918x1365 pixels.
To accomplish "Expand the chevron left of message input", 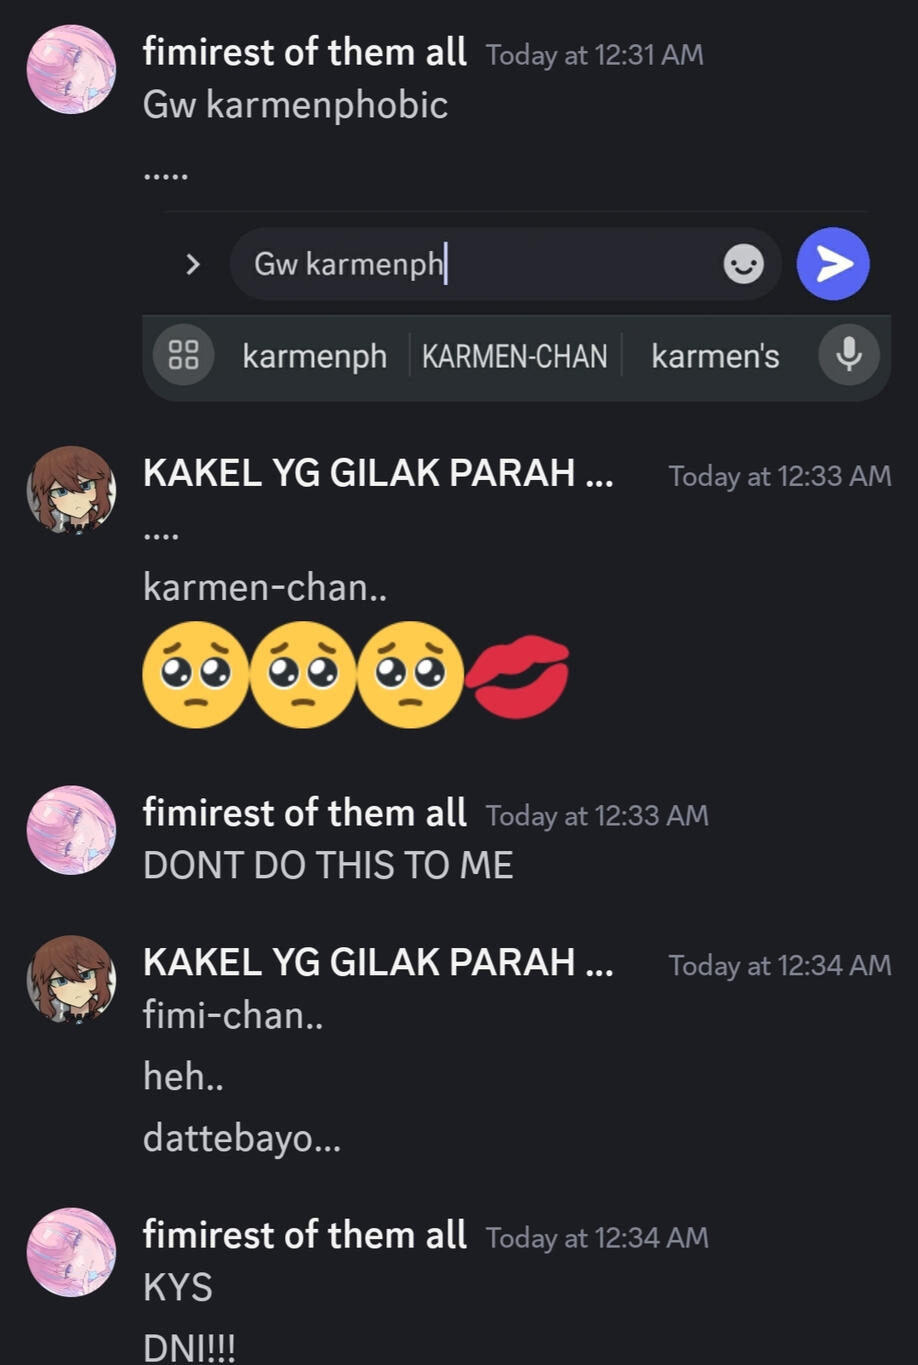I will click(x=193, y=264).
